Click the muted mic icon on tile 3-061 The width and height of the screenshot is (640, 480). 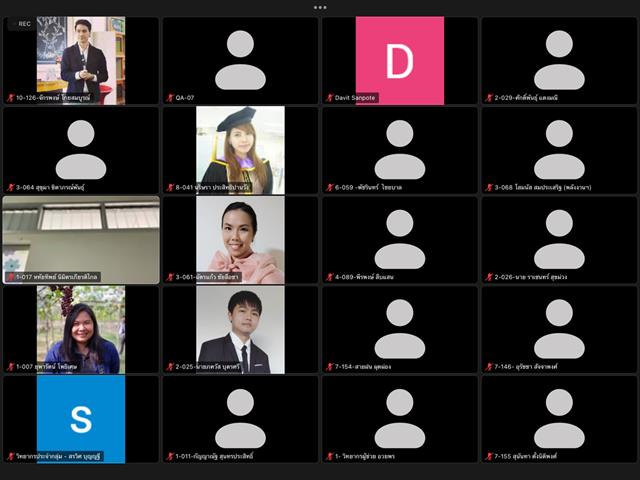click(170, 277)
